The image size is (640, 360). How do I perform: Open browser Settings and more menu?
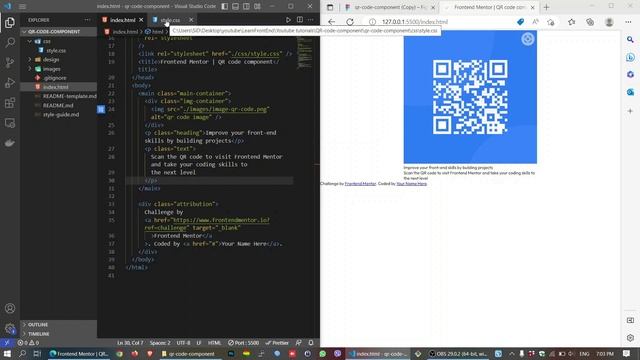628,22
